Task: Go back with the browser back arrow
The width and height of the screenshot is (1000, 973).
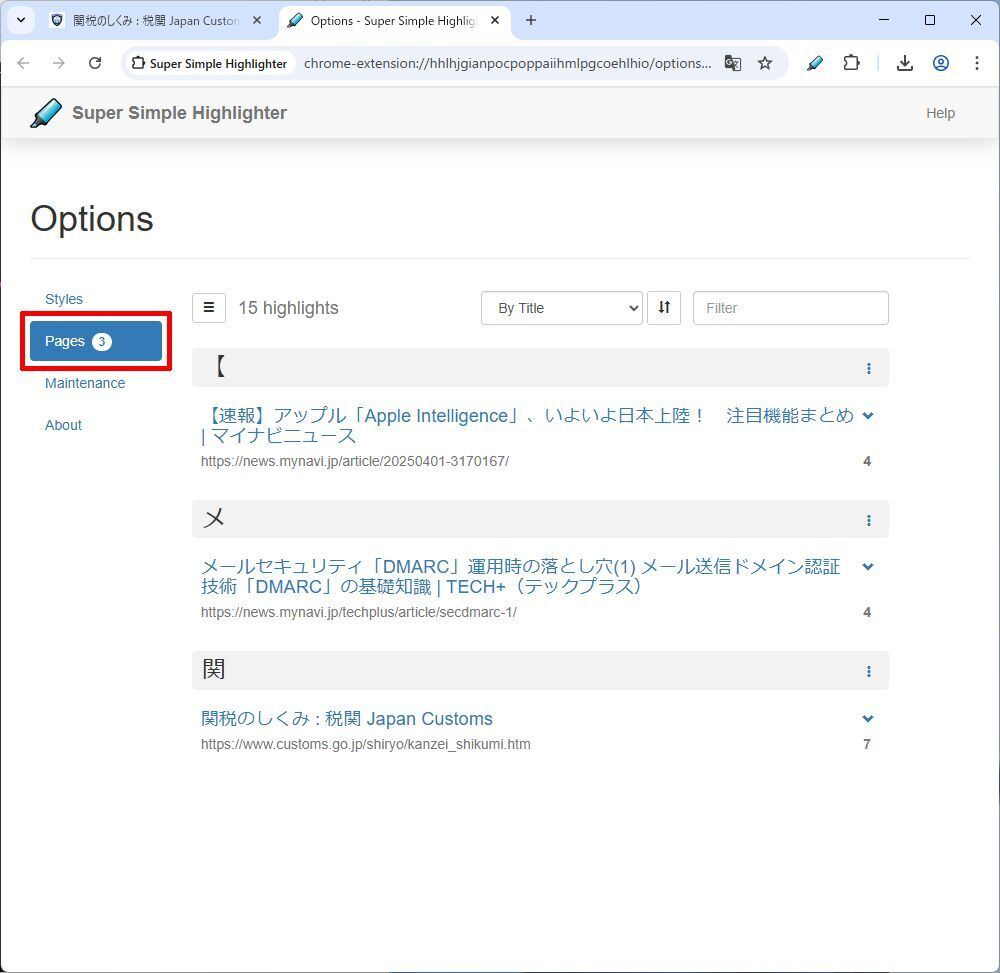Action: pyautogui.click(x=24, y=63)
